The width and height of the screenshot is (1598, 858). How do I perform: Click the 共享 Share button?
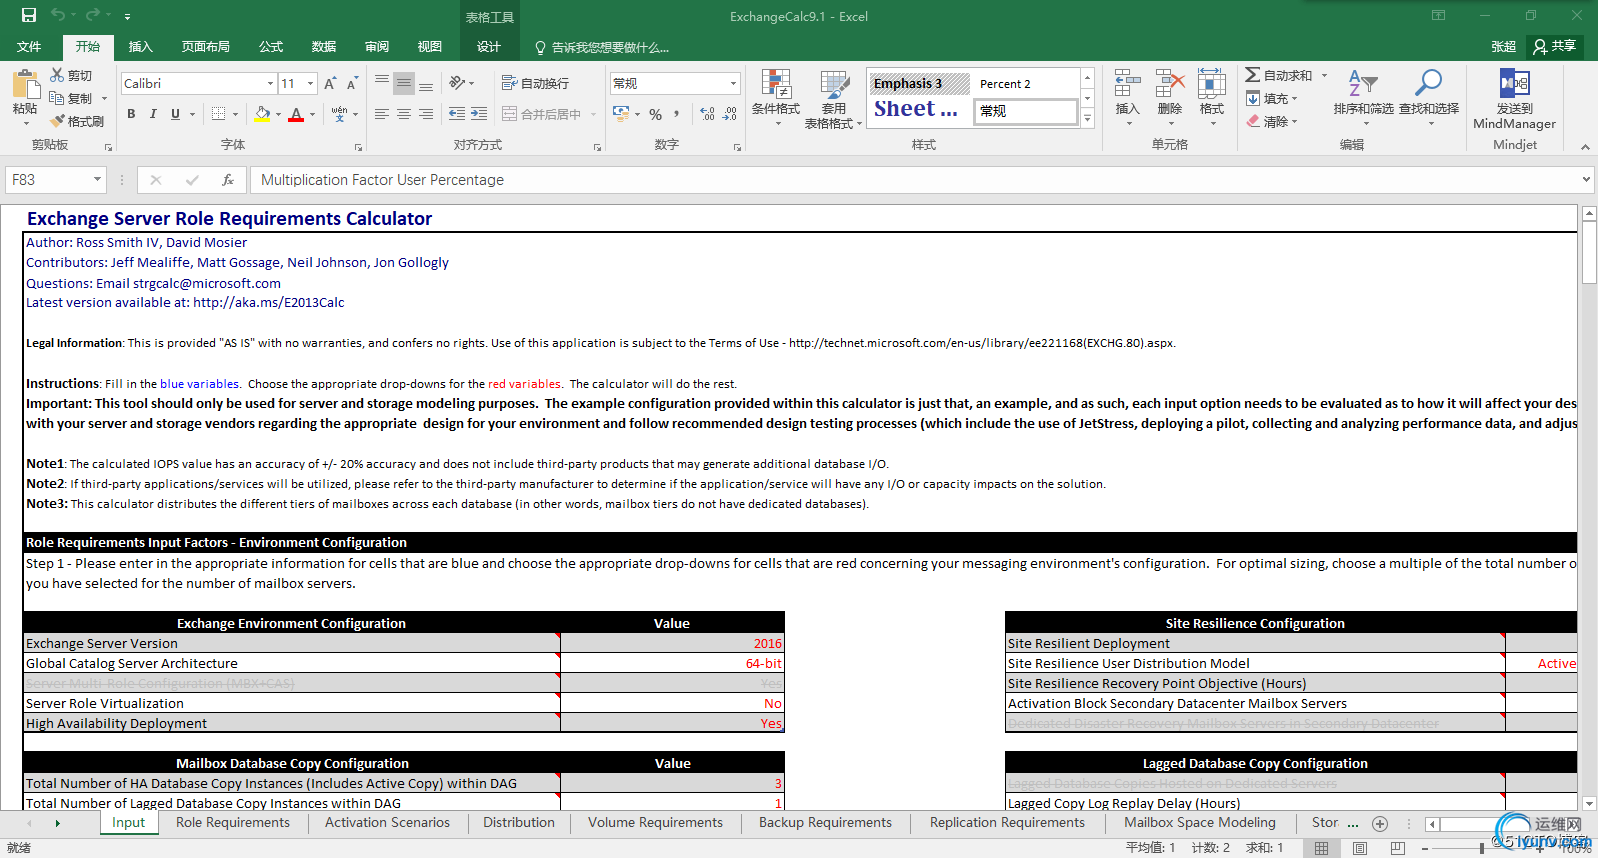click(1555, 46)
